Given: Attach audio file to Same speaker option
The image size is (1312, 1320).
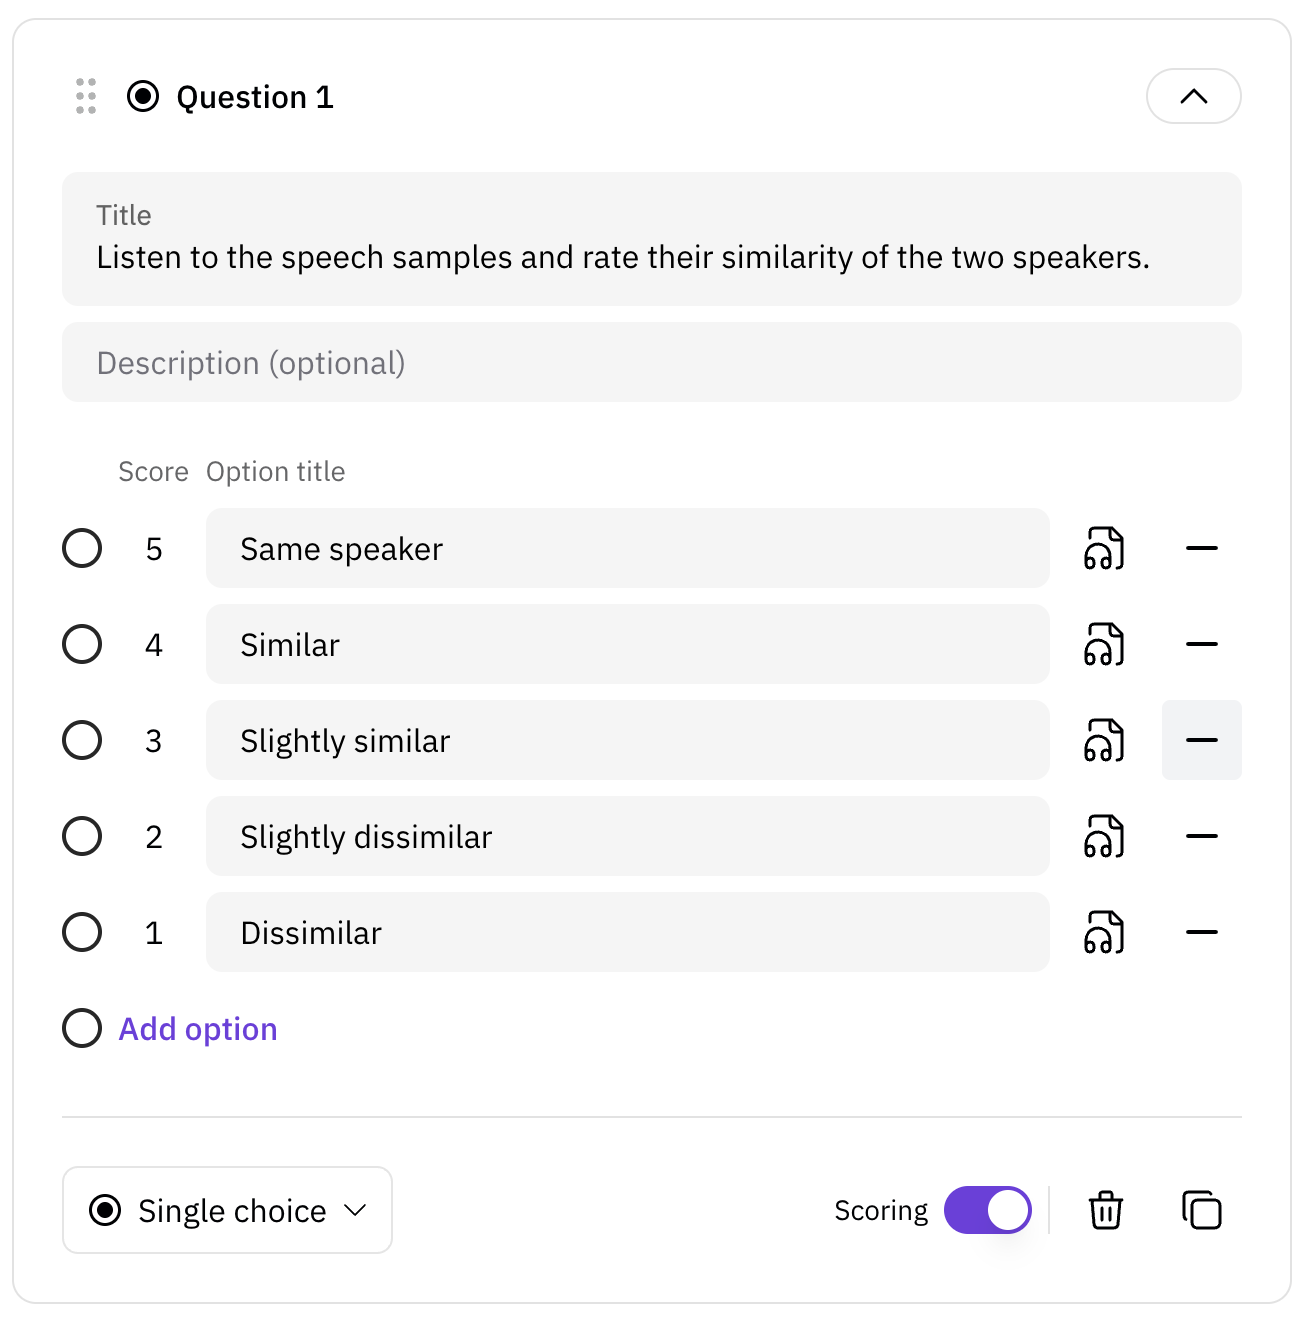Looking at the screenshot, I should click(1105, 548).
